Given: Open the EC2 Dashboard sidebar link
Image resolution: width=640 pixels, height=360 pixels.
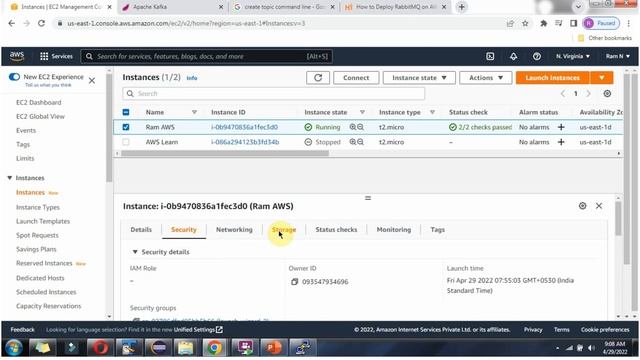Looking at the screenshot, I should pos(39,102).
